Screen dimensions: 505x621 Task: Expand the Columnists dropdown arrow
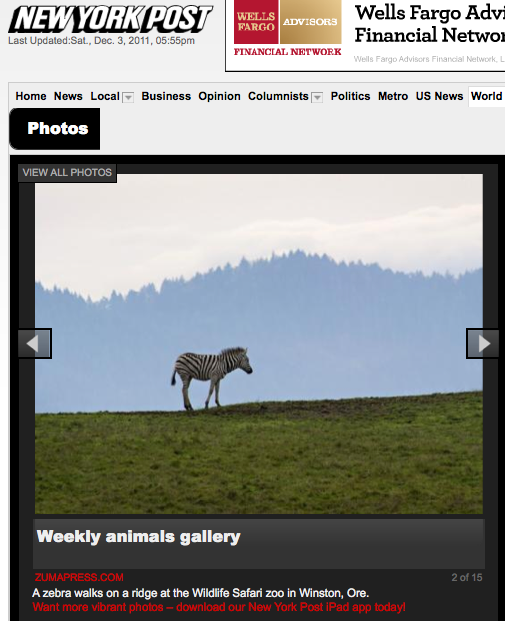coord(317,97)
